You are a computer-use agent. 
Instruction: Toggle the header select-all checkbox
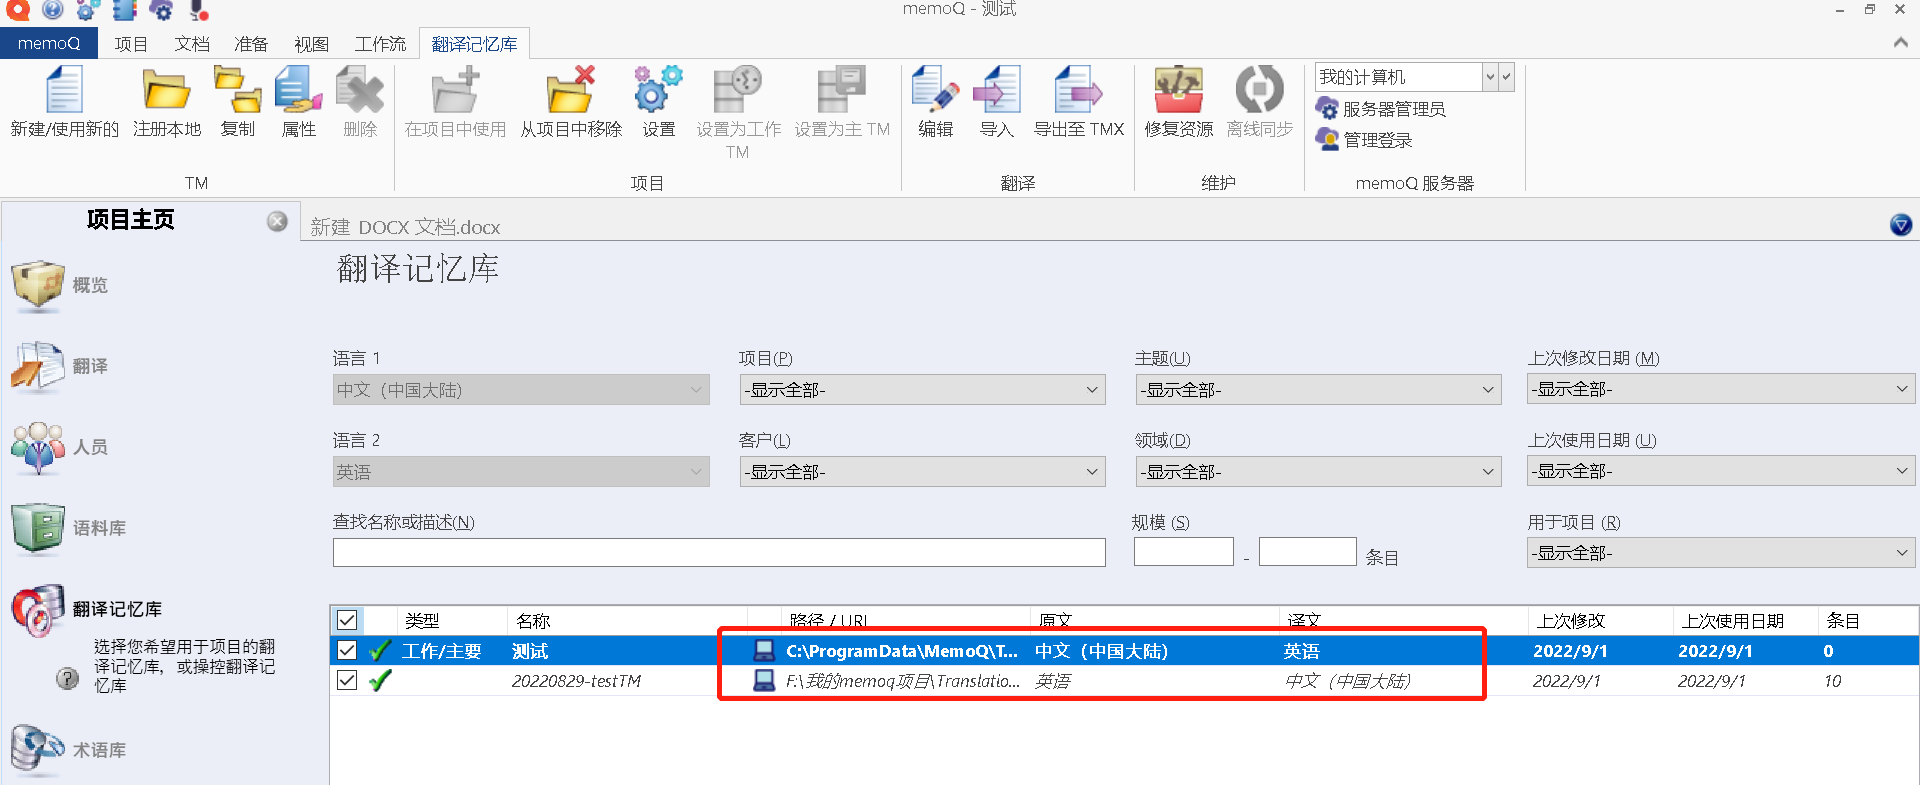tap(347, 620)
